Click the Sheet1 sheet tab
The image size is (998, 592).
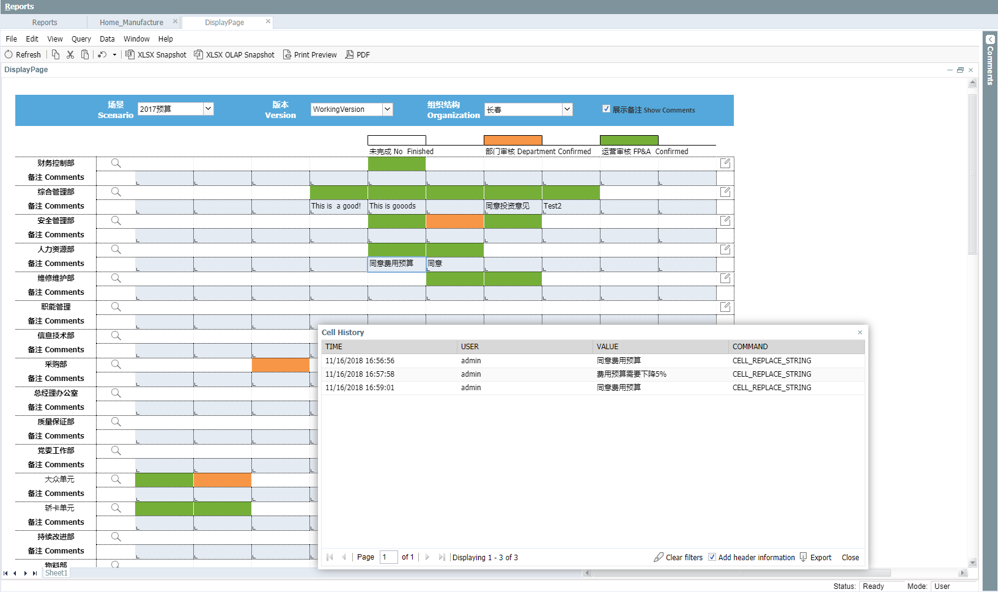click(56, 573)
